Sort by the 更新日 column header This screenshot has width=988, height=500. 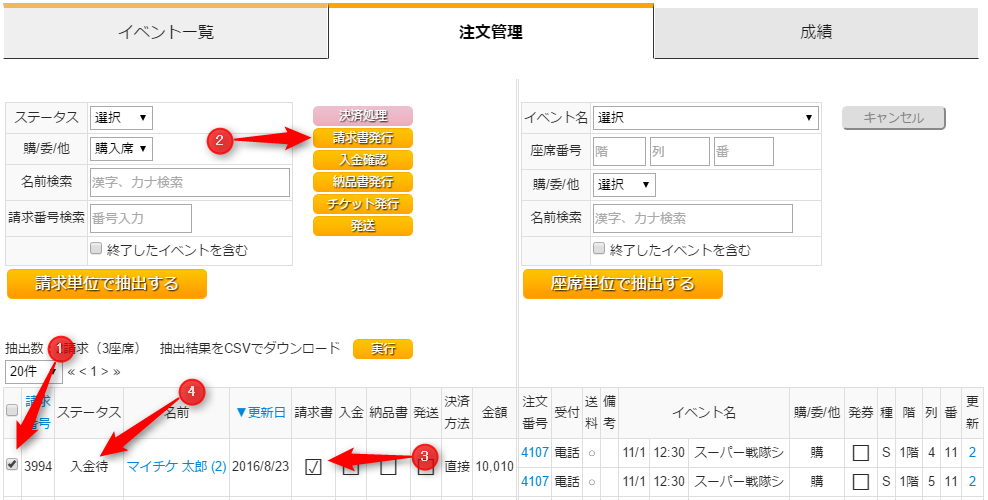(x=260, y=412)
